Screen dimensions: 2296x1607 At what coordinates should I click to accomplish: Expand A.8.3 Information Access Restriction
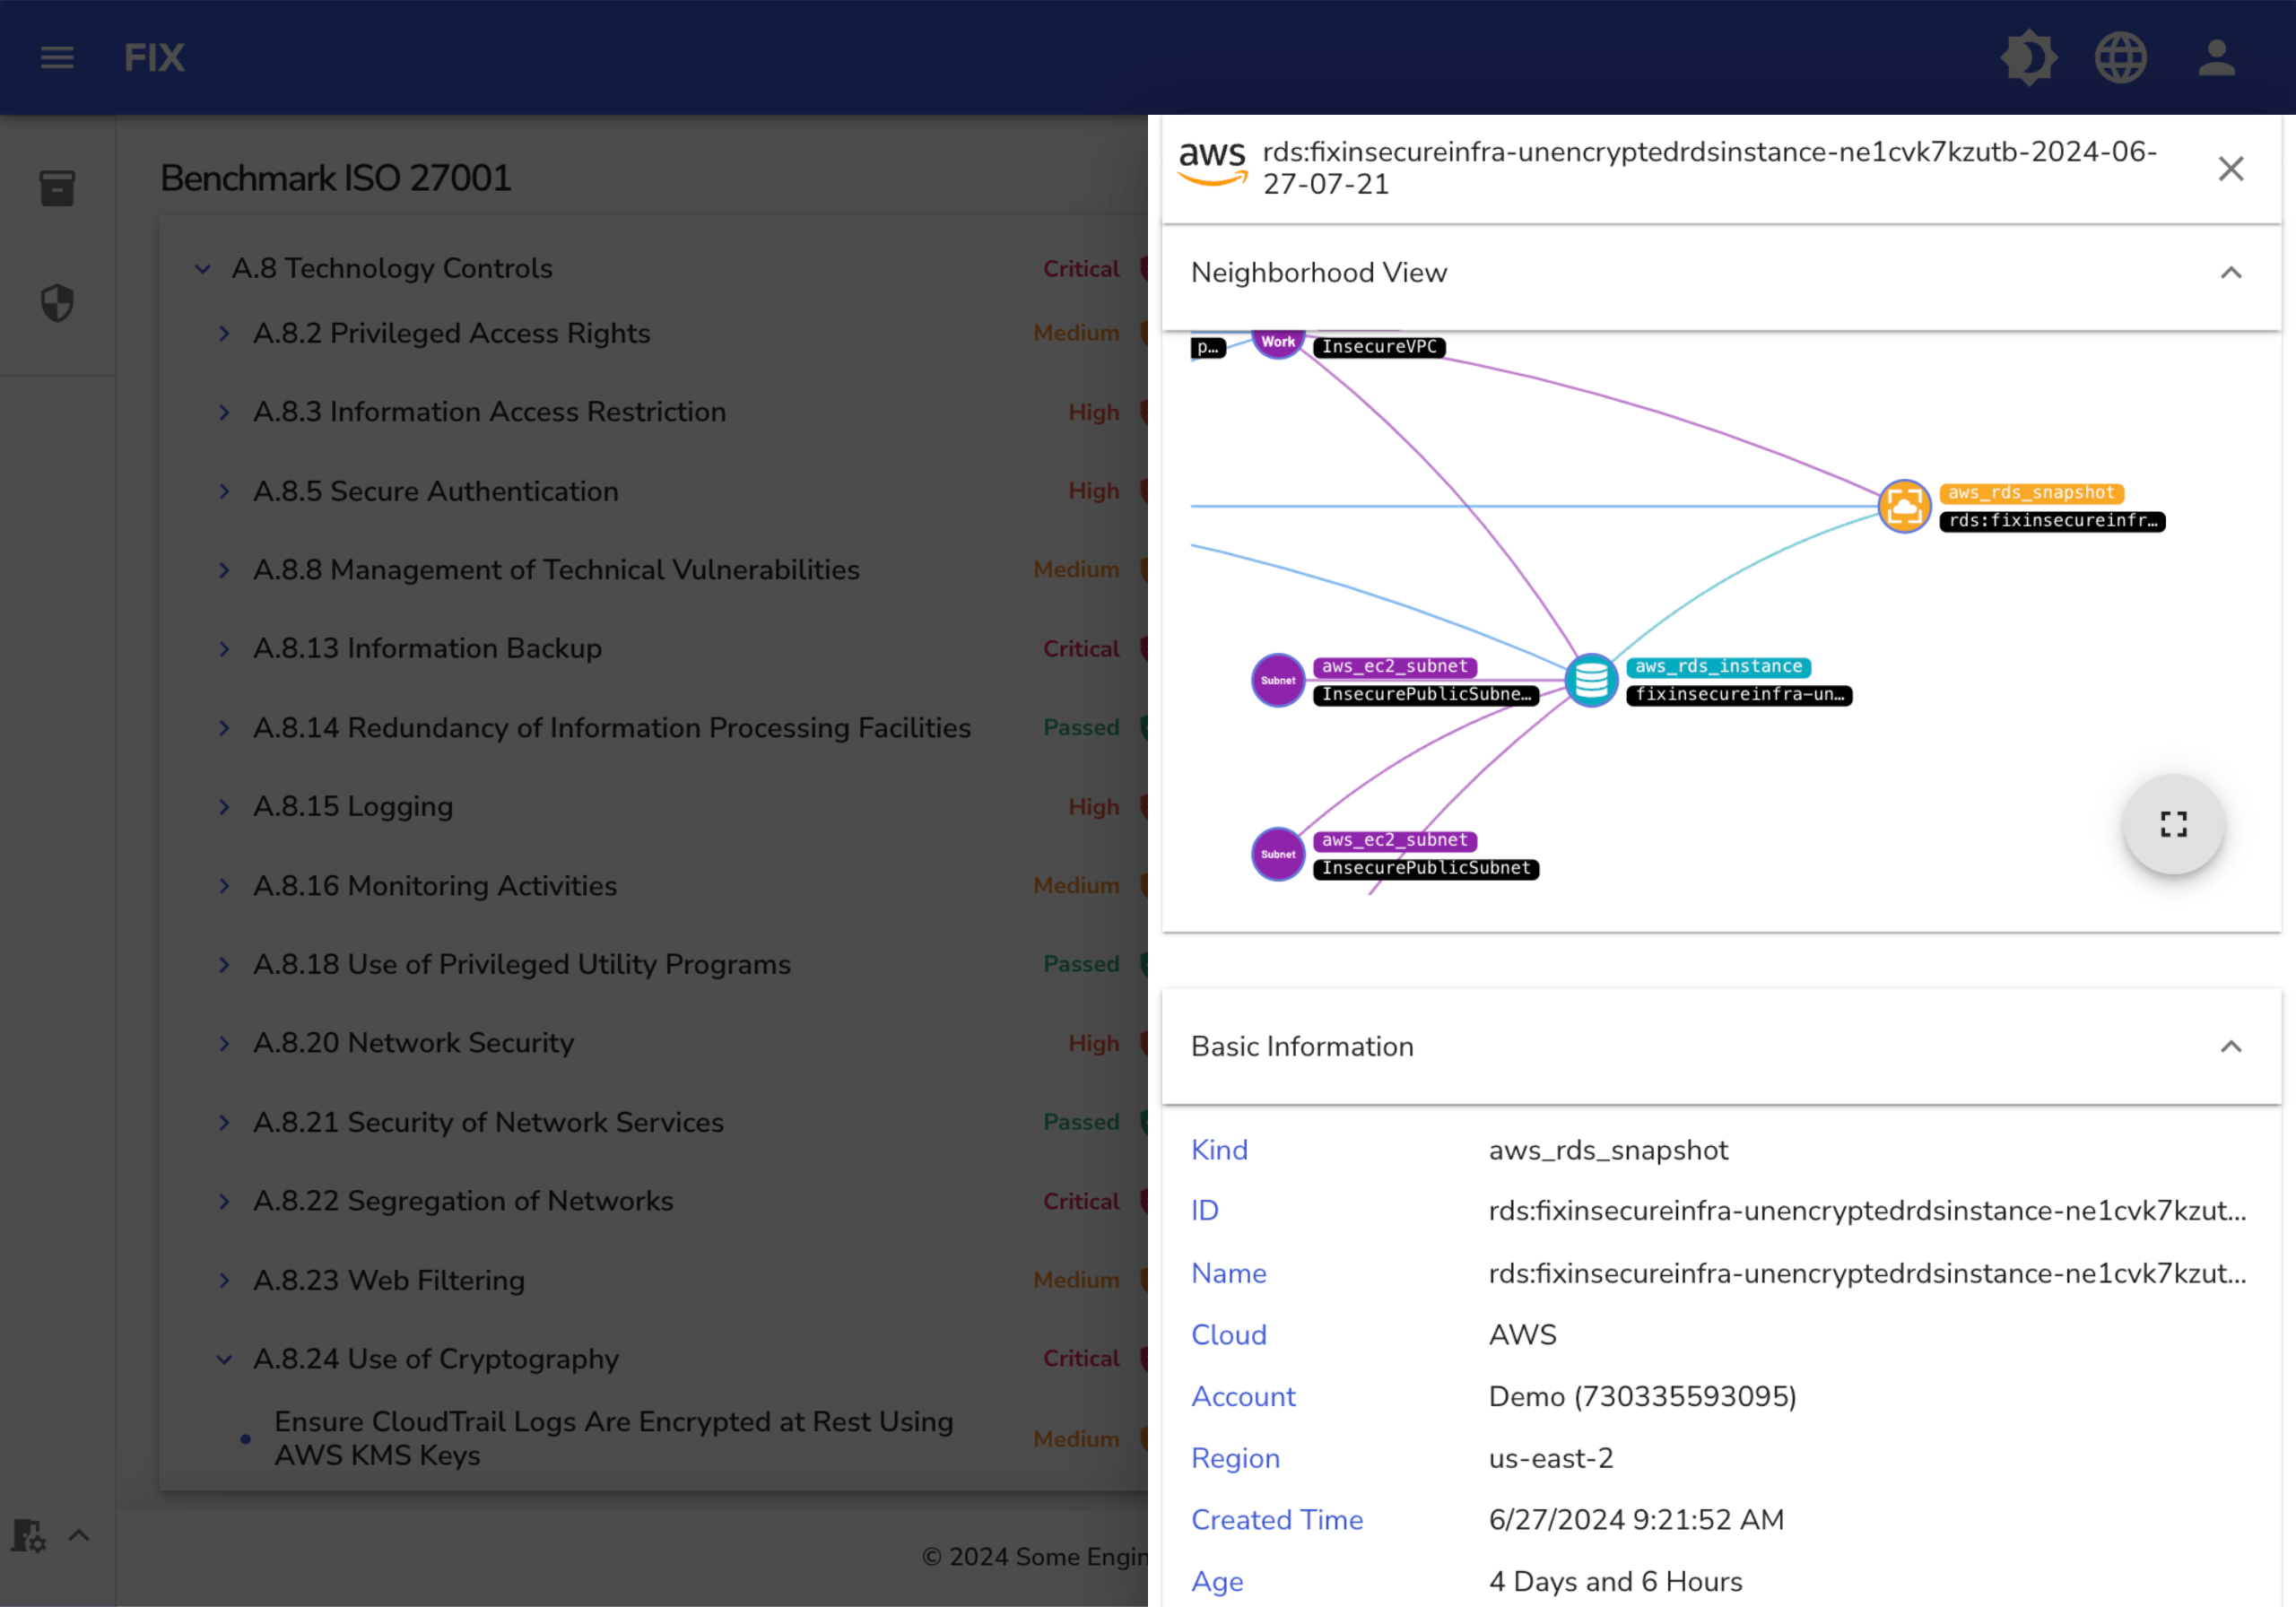224,412
